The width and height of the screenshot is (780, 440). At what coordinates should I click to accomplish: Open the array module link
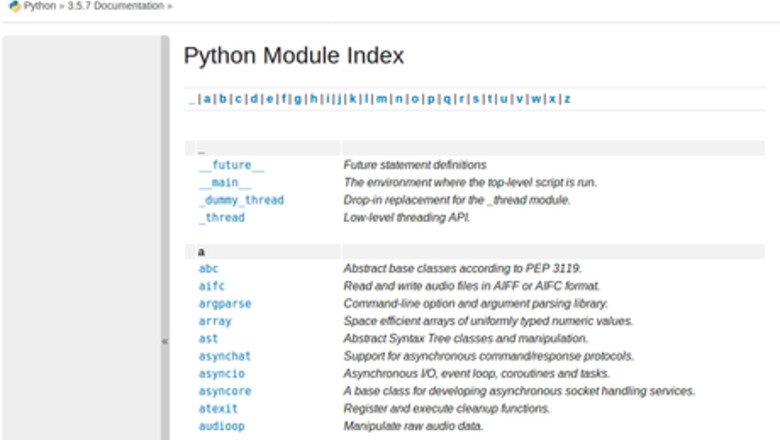coord(215,321)
